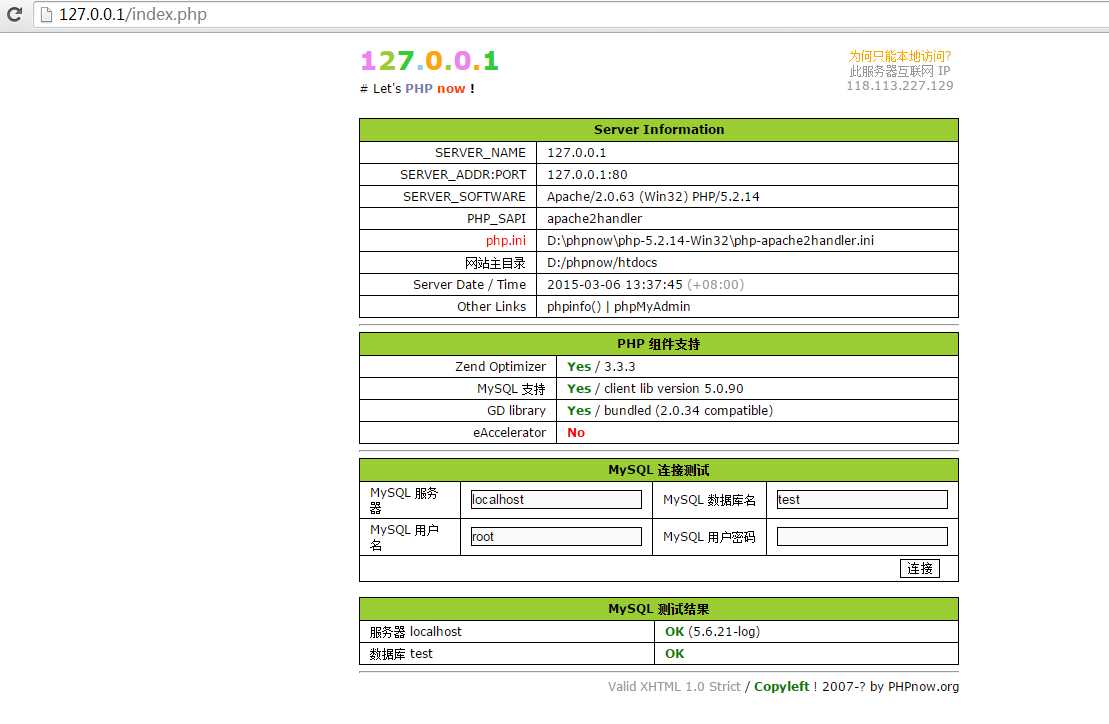Click the '数据库 test' result label

coord(400,653)
